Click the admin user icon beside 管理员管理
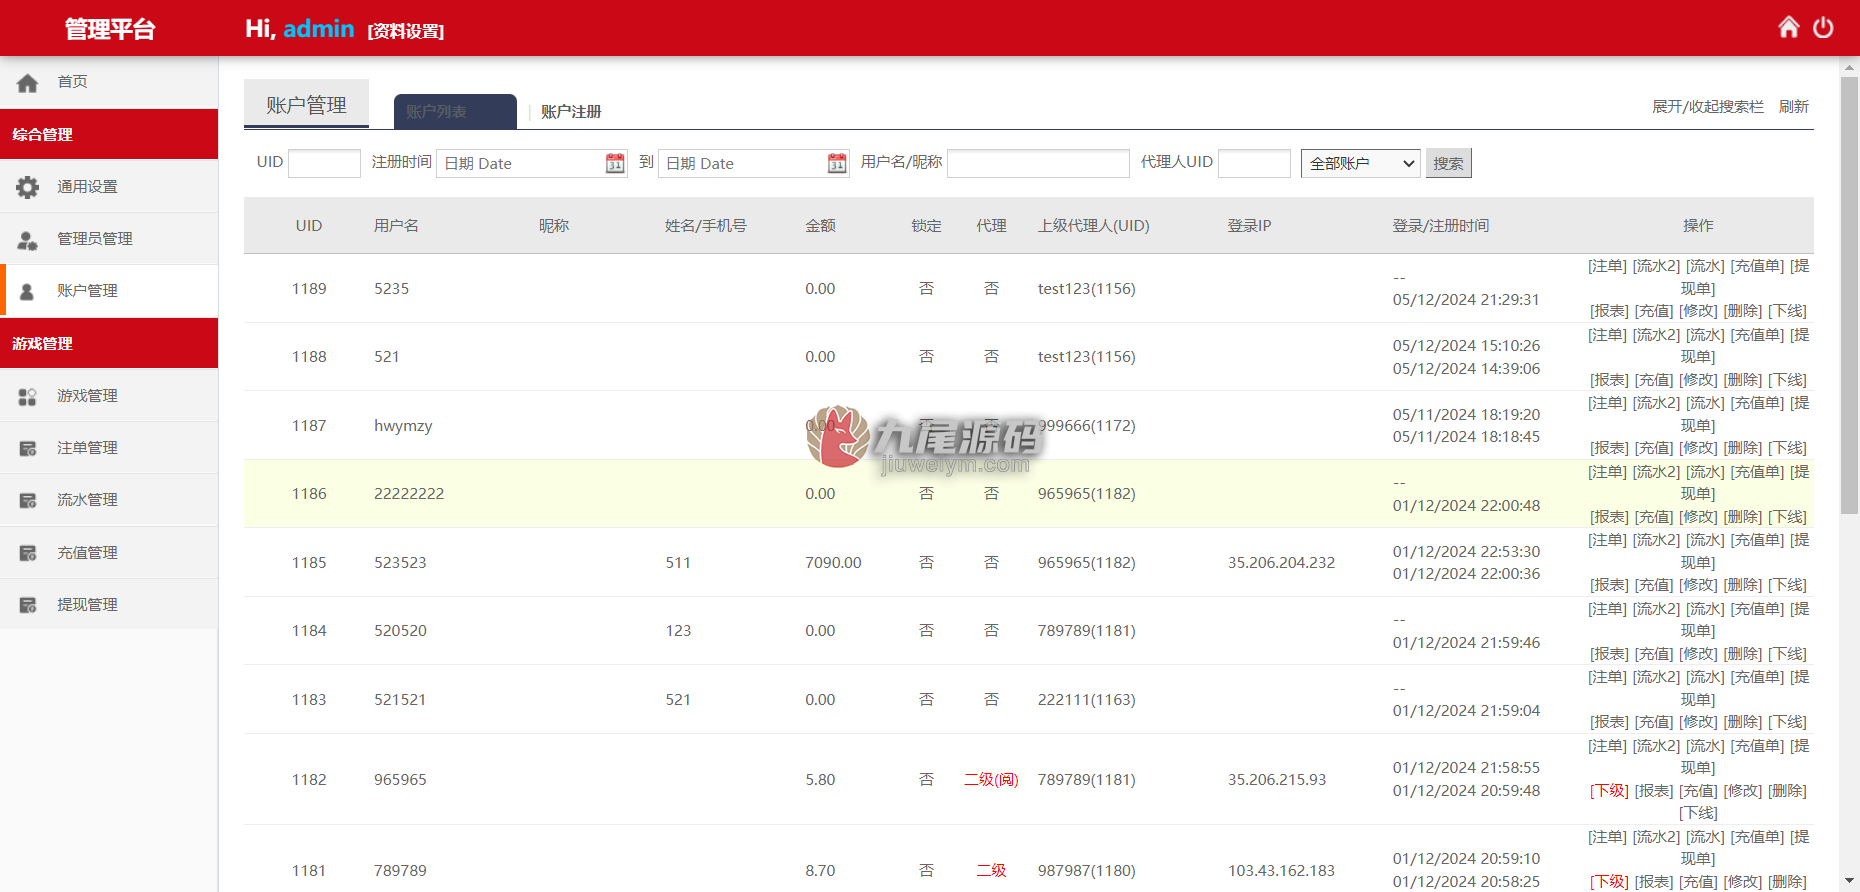Viewport: 1860px width, 892px height. [x=28, y=240]
